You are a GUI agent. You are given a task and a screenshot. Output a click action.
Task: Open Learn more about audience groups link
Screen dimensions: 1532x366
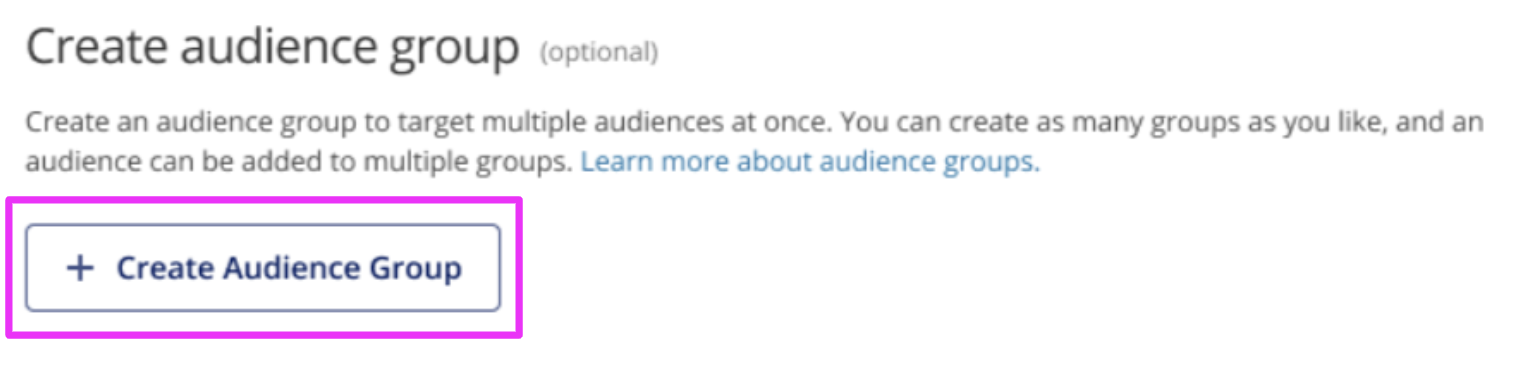coord(810,162)
